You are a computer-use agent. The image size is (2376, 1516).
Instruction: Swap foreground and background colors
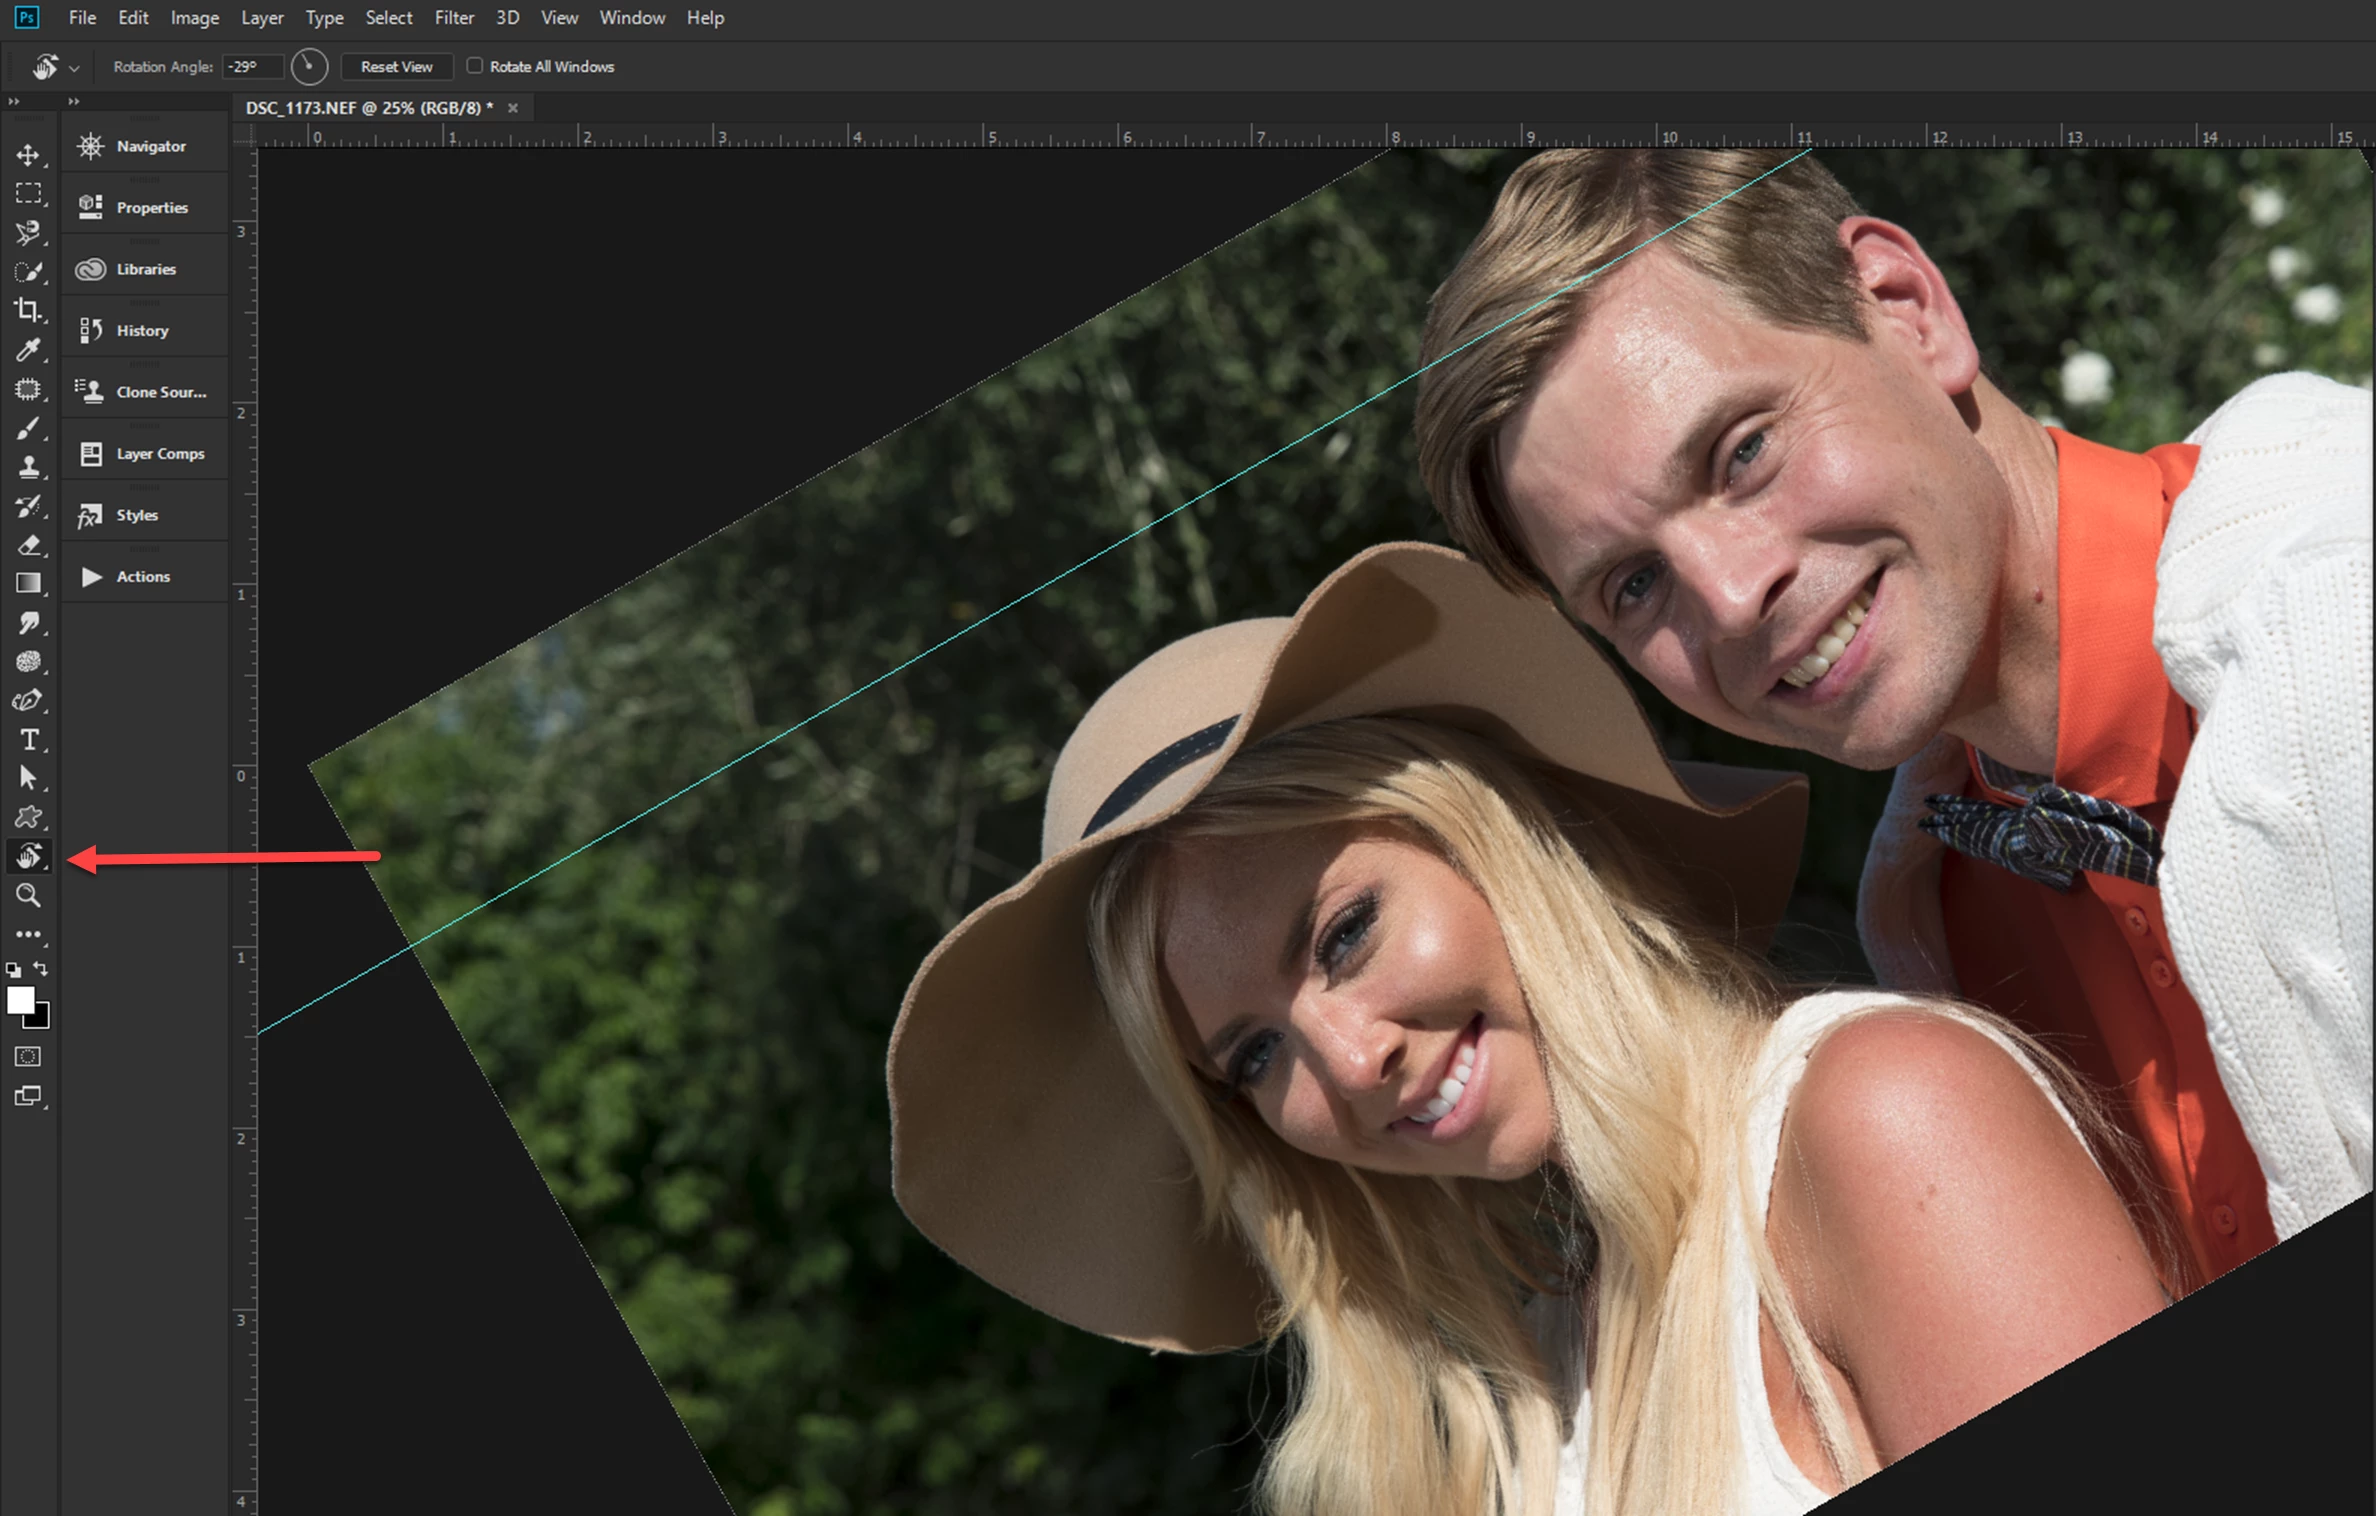pos(41,968)
